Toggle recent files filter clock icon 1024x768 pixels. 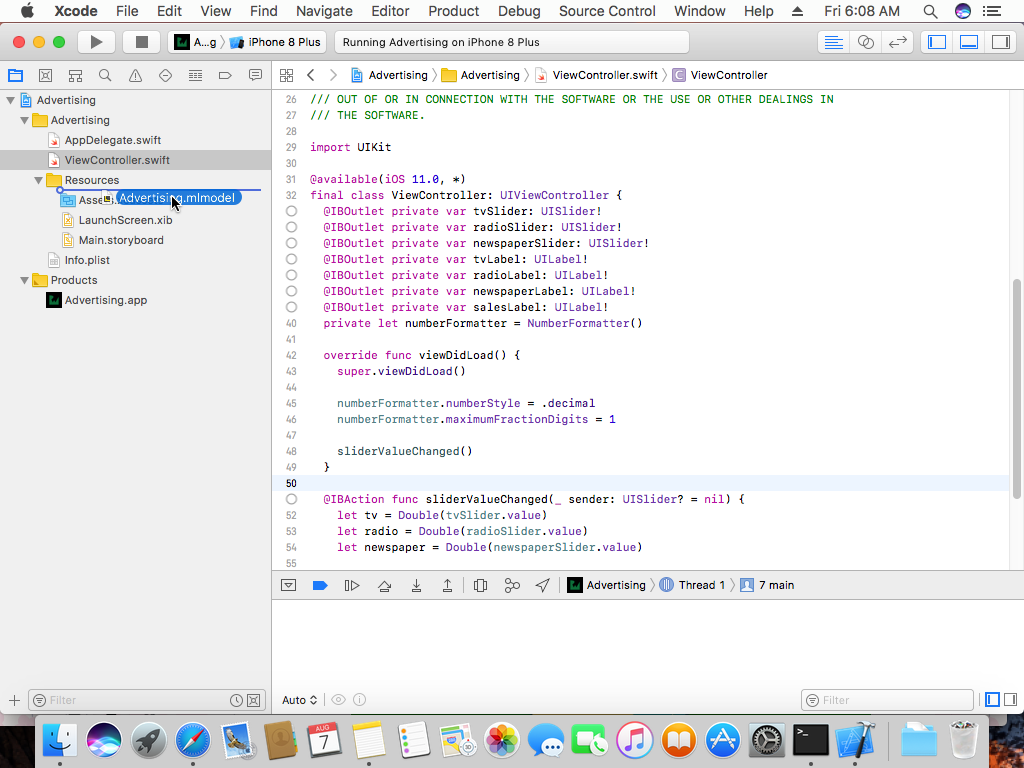point(236,700)
